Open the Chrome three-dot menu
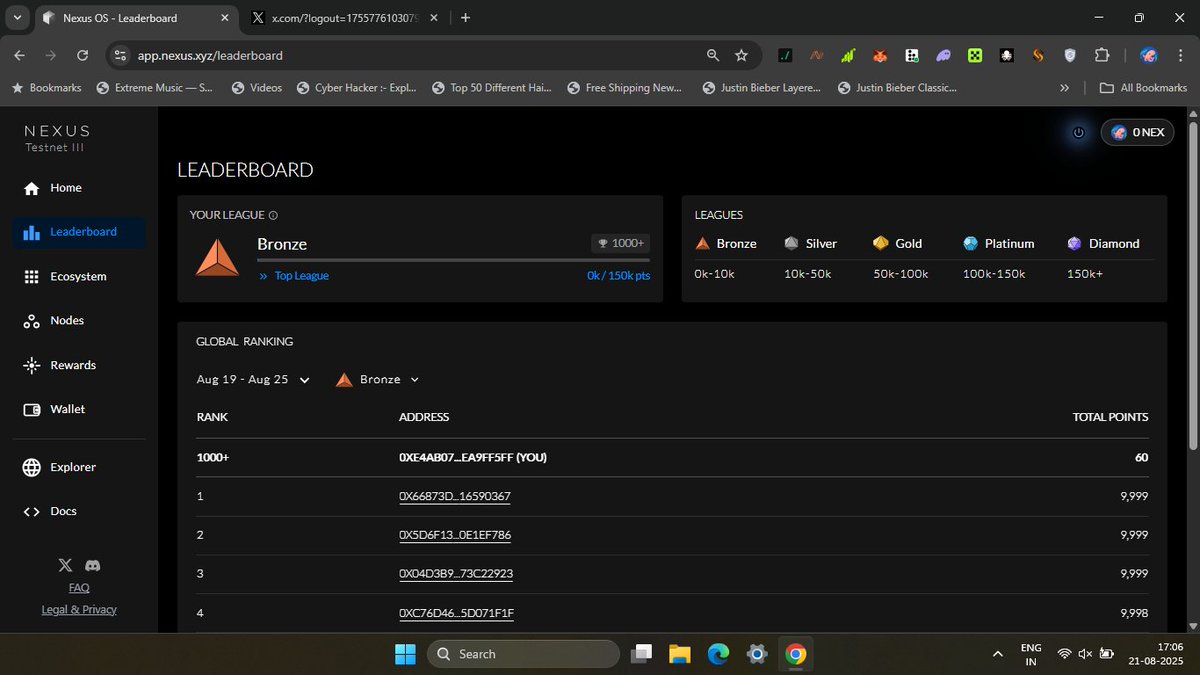This screenshot has width=1200, height=675. coord(1180,56)
